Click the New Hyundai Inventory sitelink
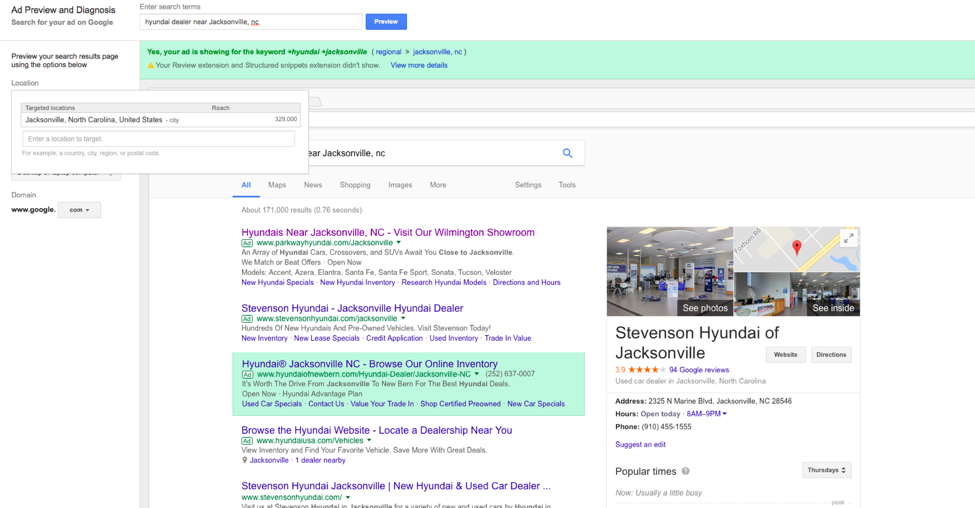Screen dimensions: 975x508 click(358, 283)
